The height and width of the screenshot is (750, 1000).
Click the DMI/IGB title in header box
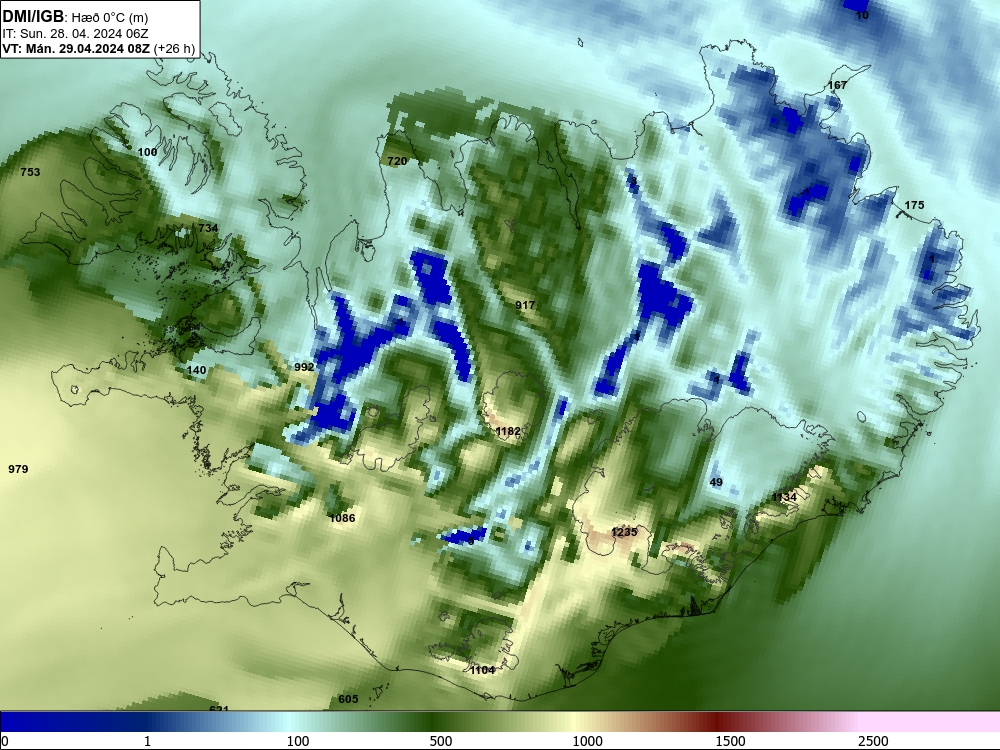click(33, 17)
